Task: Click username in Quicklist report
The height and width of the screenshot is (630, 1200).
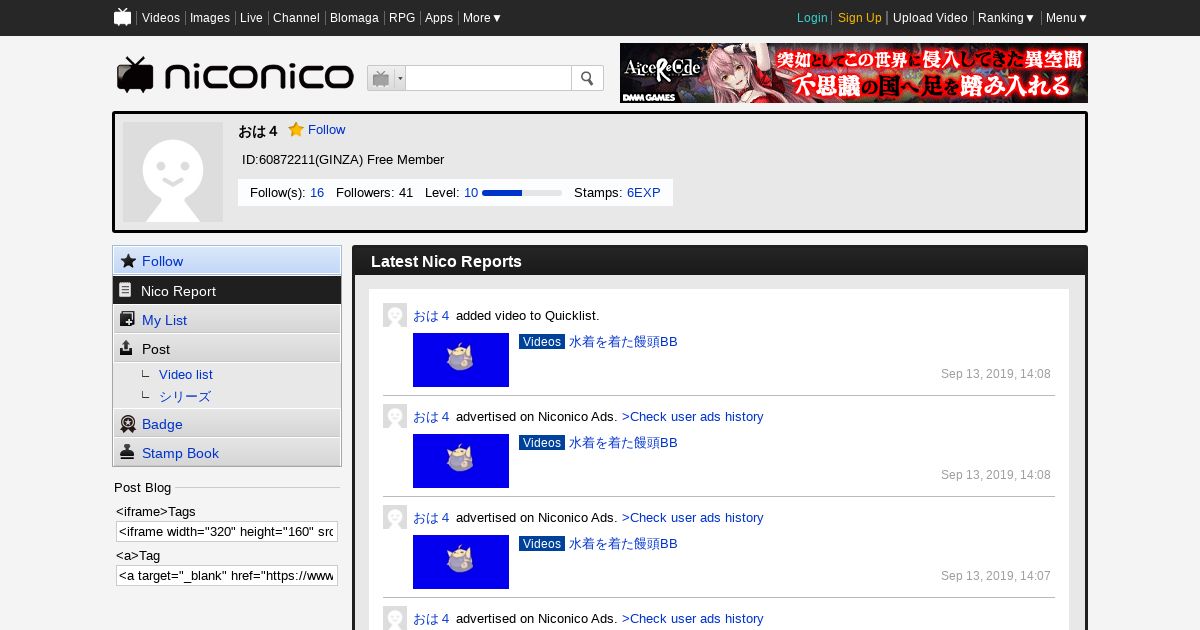Action: 431,315
